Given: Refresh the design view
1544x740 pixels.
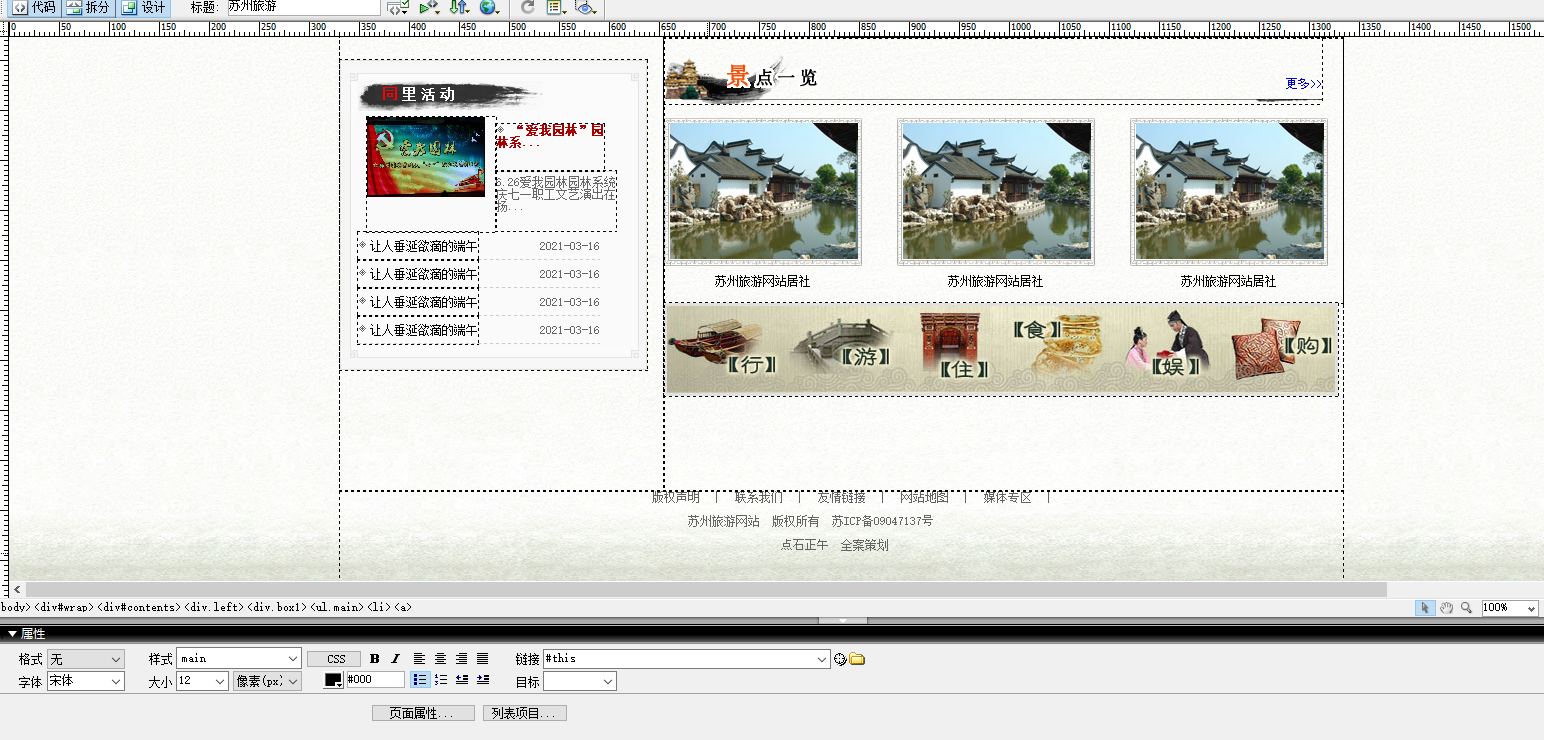Looking at the screenshot, I should pyautogui.click(x=528, y=7).
